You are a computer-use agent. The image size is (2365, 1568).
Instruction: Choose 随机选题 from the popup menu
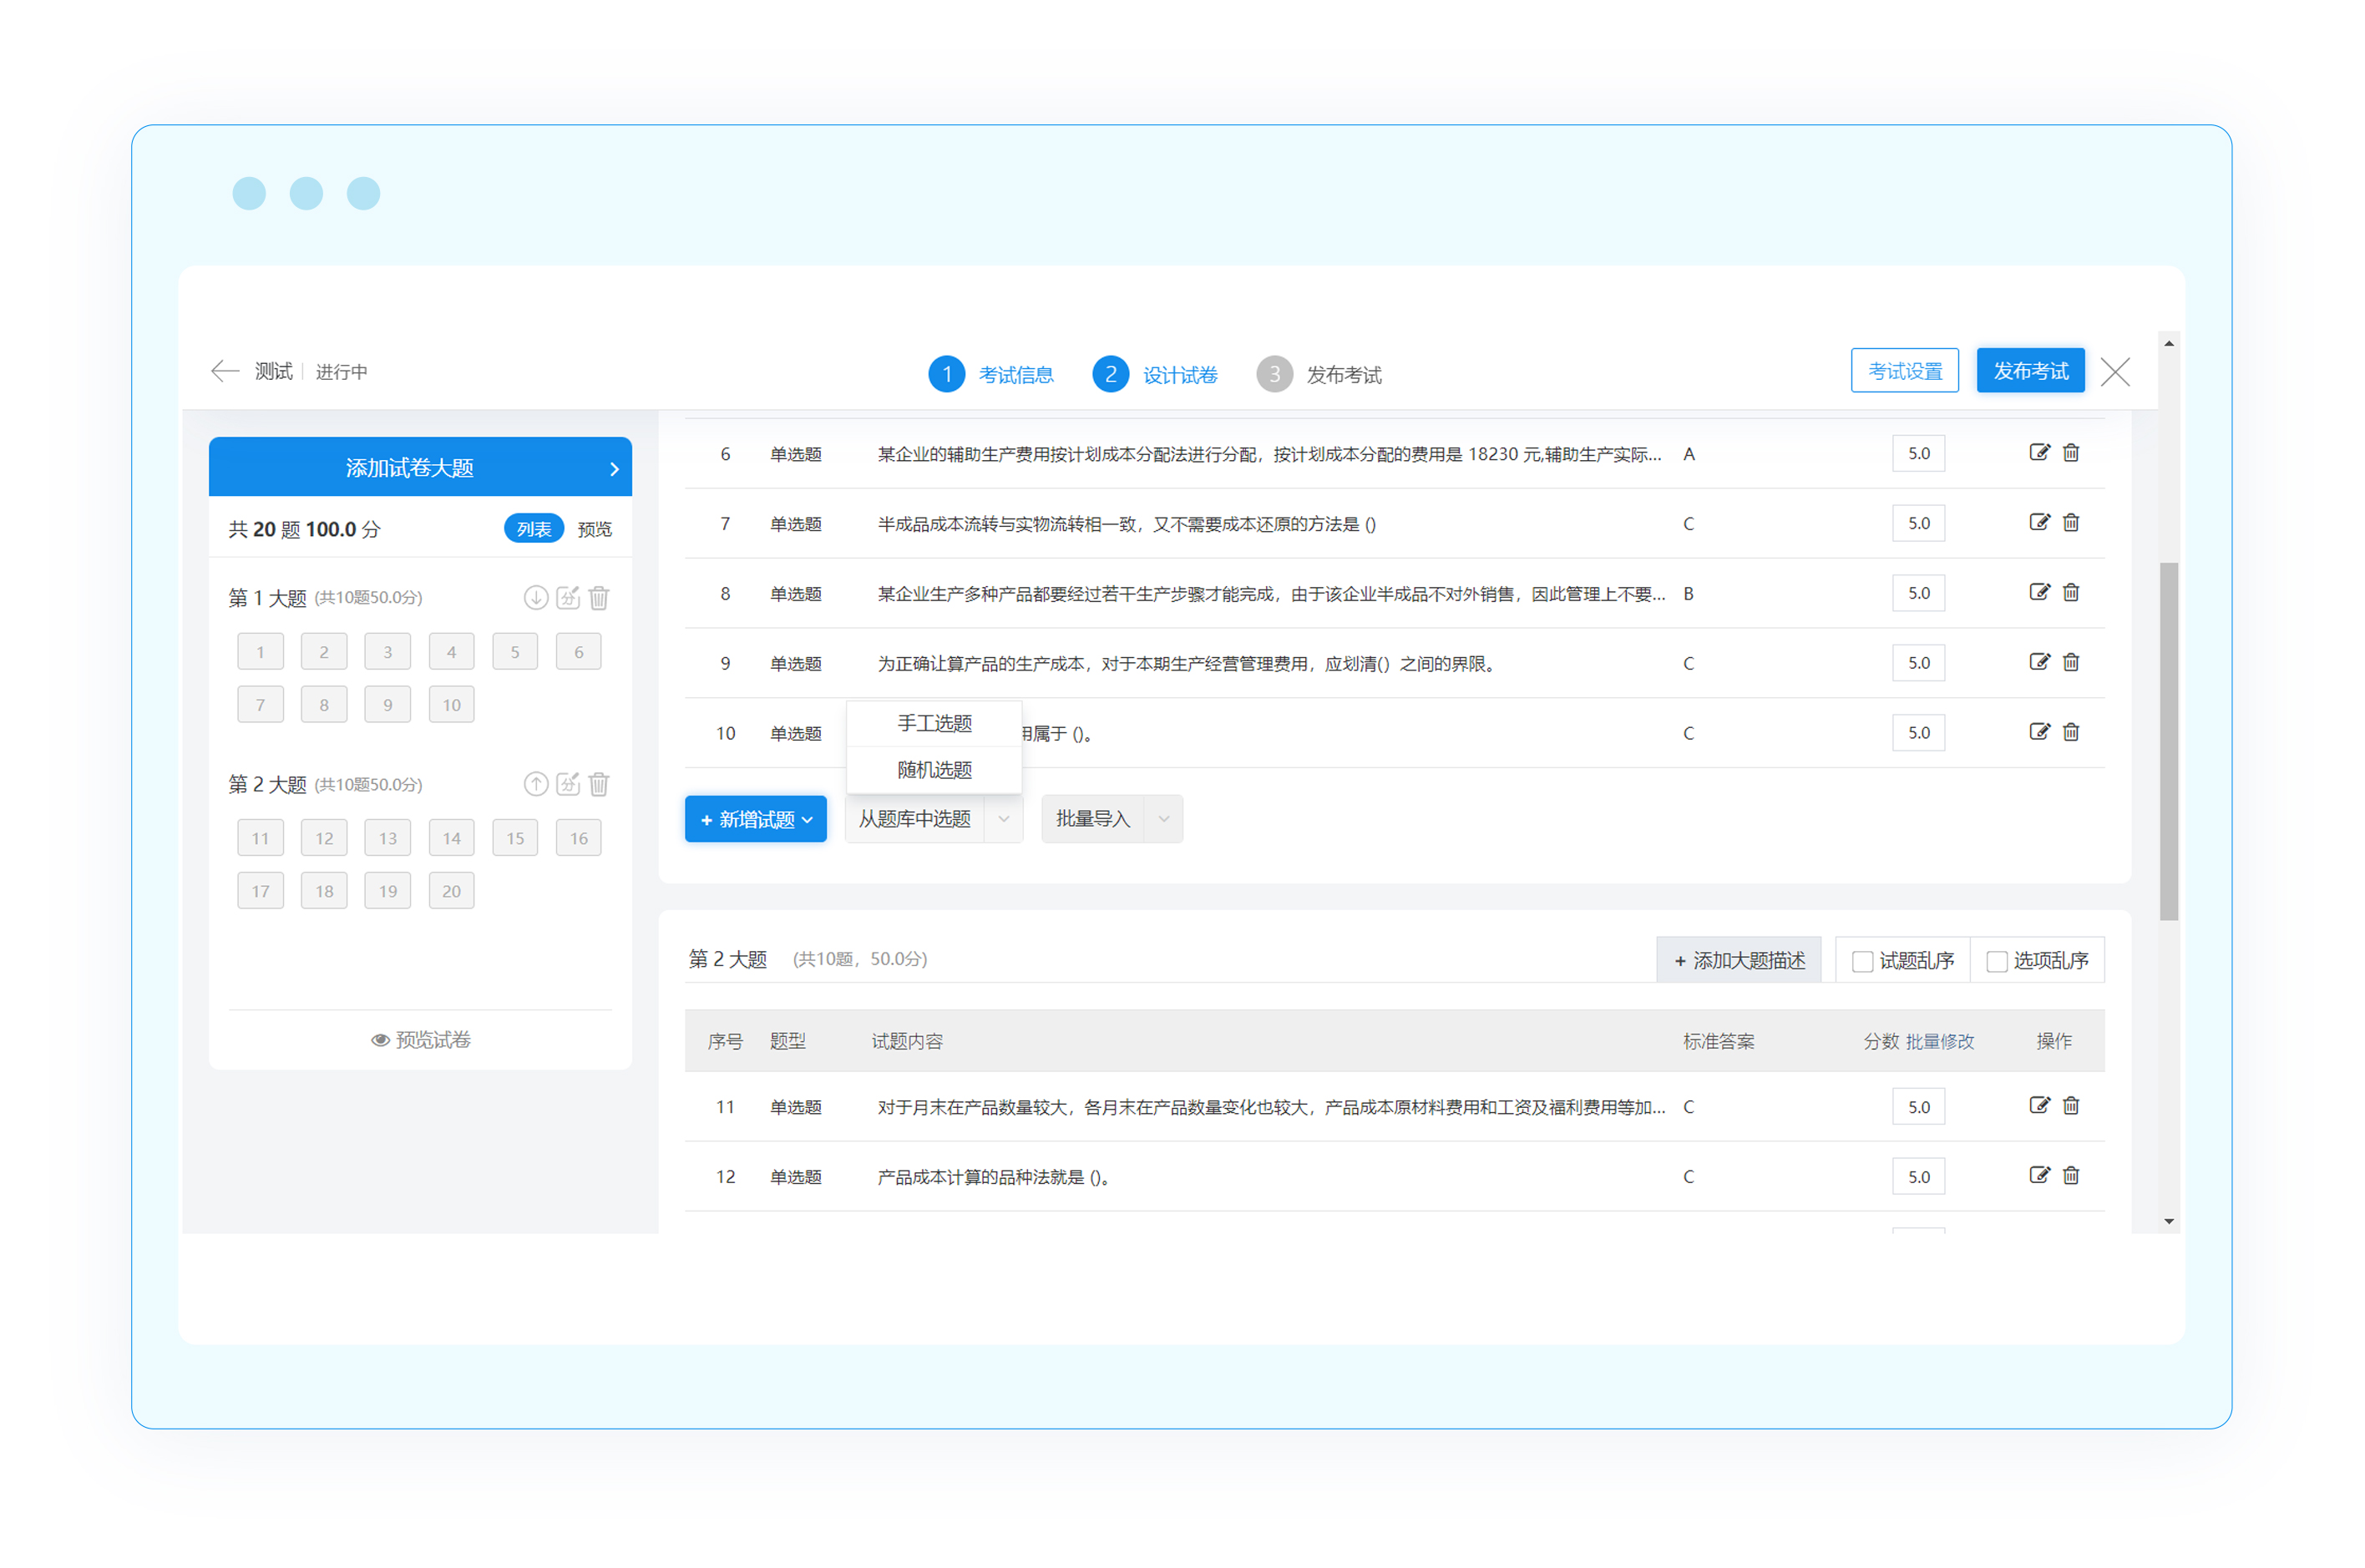click(934, 769)
